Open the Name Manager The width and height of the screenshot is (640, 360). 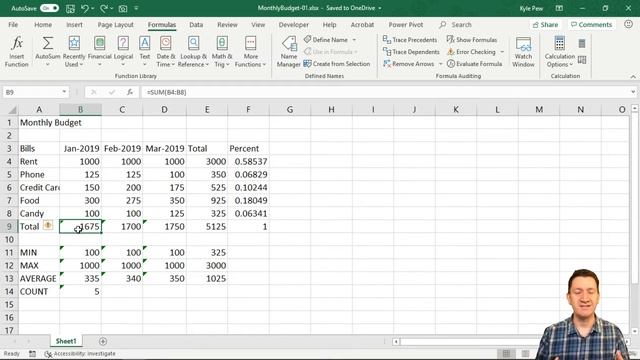click(289, 51)
